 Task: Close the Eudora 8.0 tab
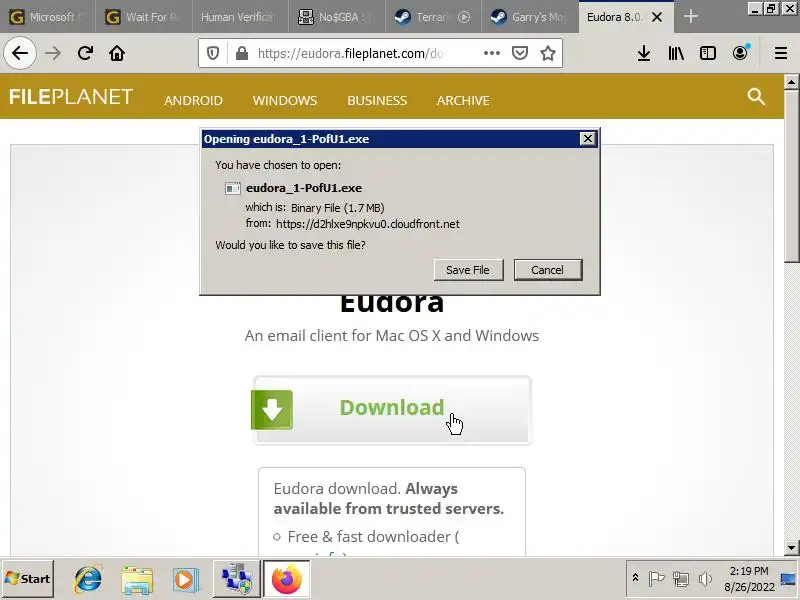pos(657,17)
